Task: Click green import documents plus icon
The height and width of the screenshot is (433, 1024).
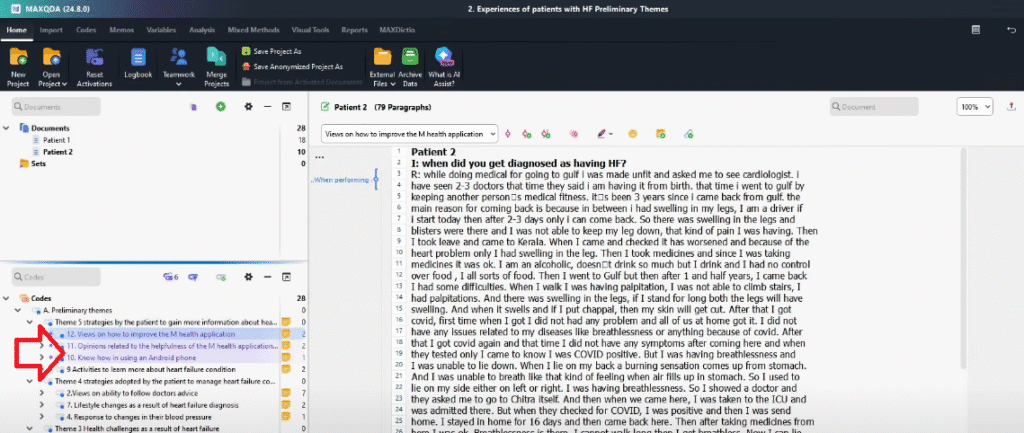Action: coord(221,106)
